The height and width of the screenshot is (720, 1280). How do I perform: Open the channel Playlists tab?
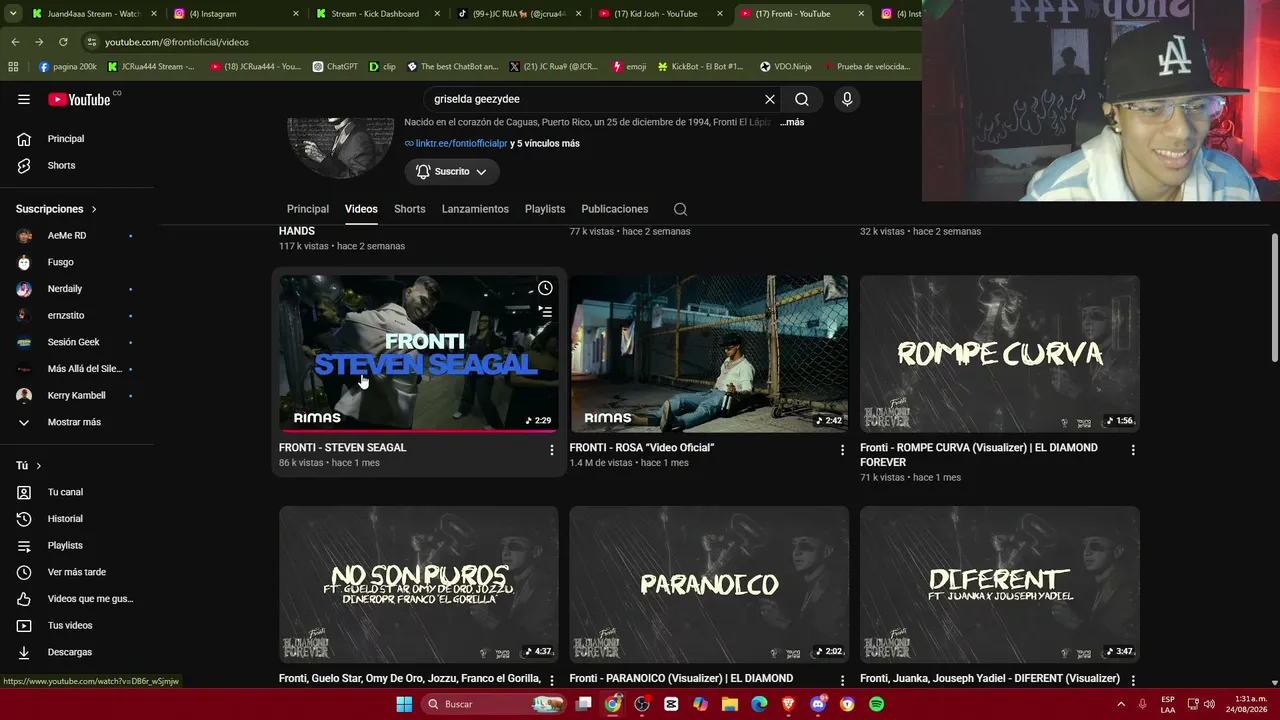[545, 209]
